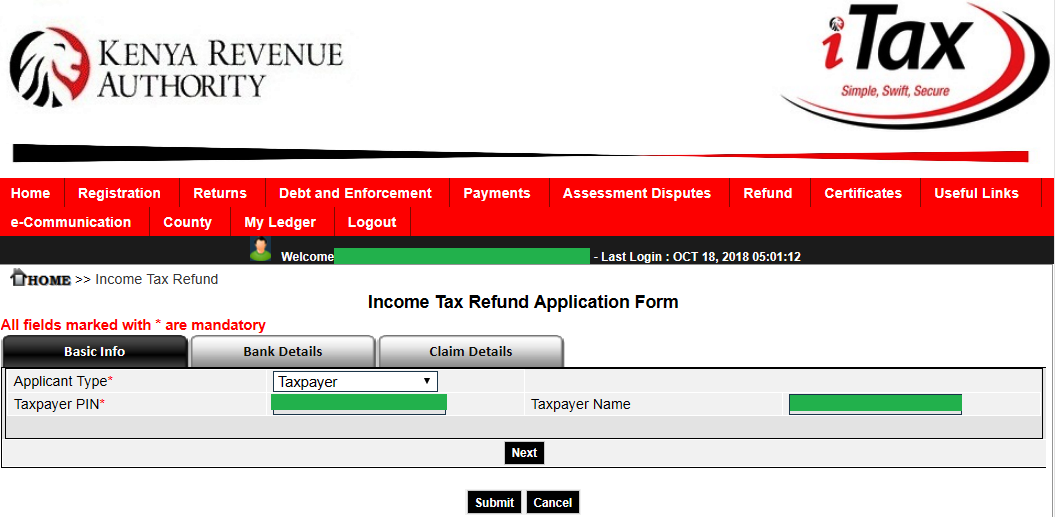Click the 'Taxpayer Name' label
Screen dimensions: 1055x517
(x=581, y=405)
